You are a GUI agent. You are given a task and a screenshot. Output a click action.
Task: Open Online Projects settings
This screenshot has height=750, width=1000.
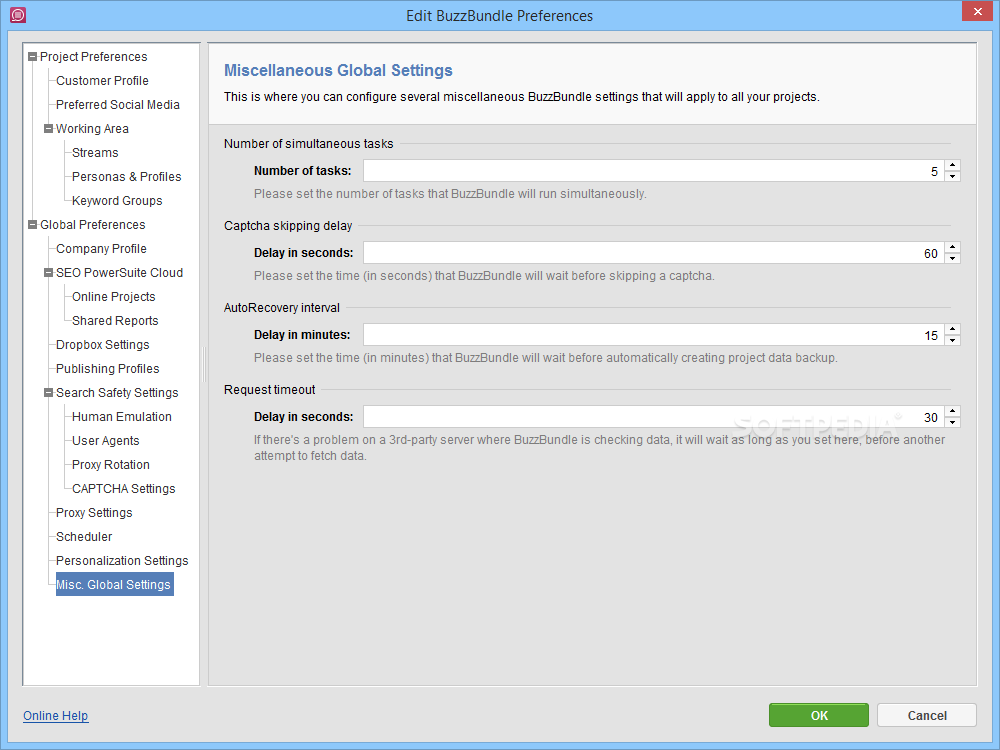click(x=114, y=297)
